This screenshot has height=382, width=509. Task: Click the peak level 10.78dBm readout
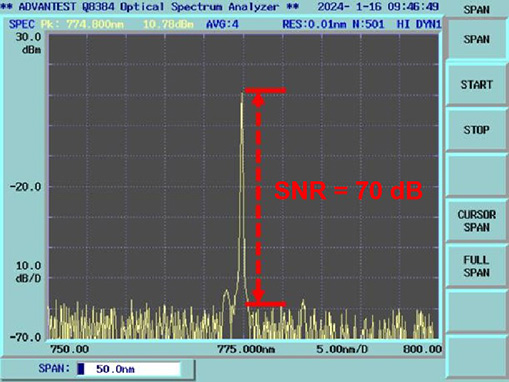168,24
